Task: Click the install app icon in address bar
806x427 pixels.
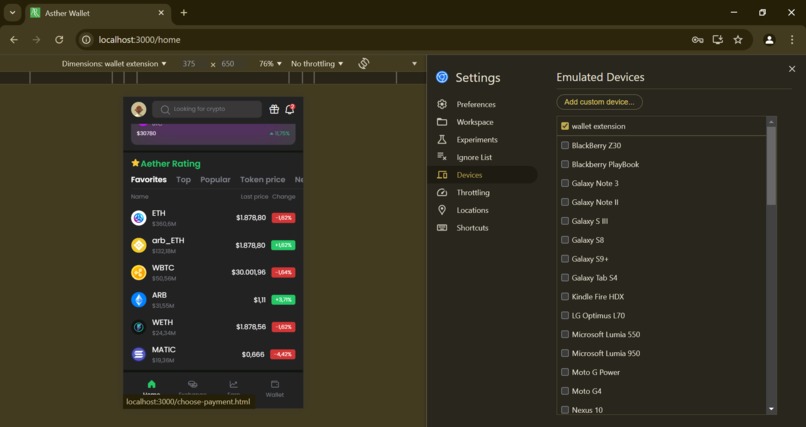Action: point(718,40)
